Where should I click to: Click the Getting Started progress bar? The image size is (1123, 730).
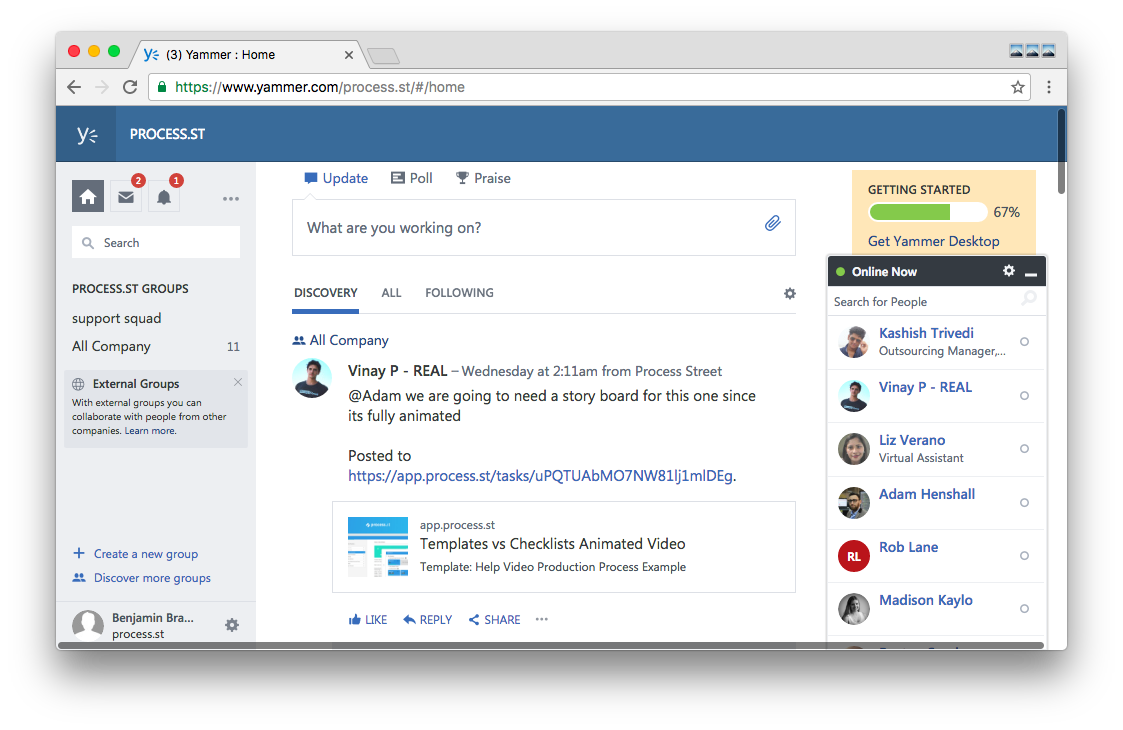pos(927,212)
